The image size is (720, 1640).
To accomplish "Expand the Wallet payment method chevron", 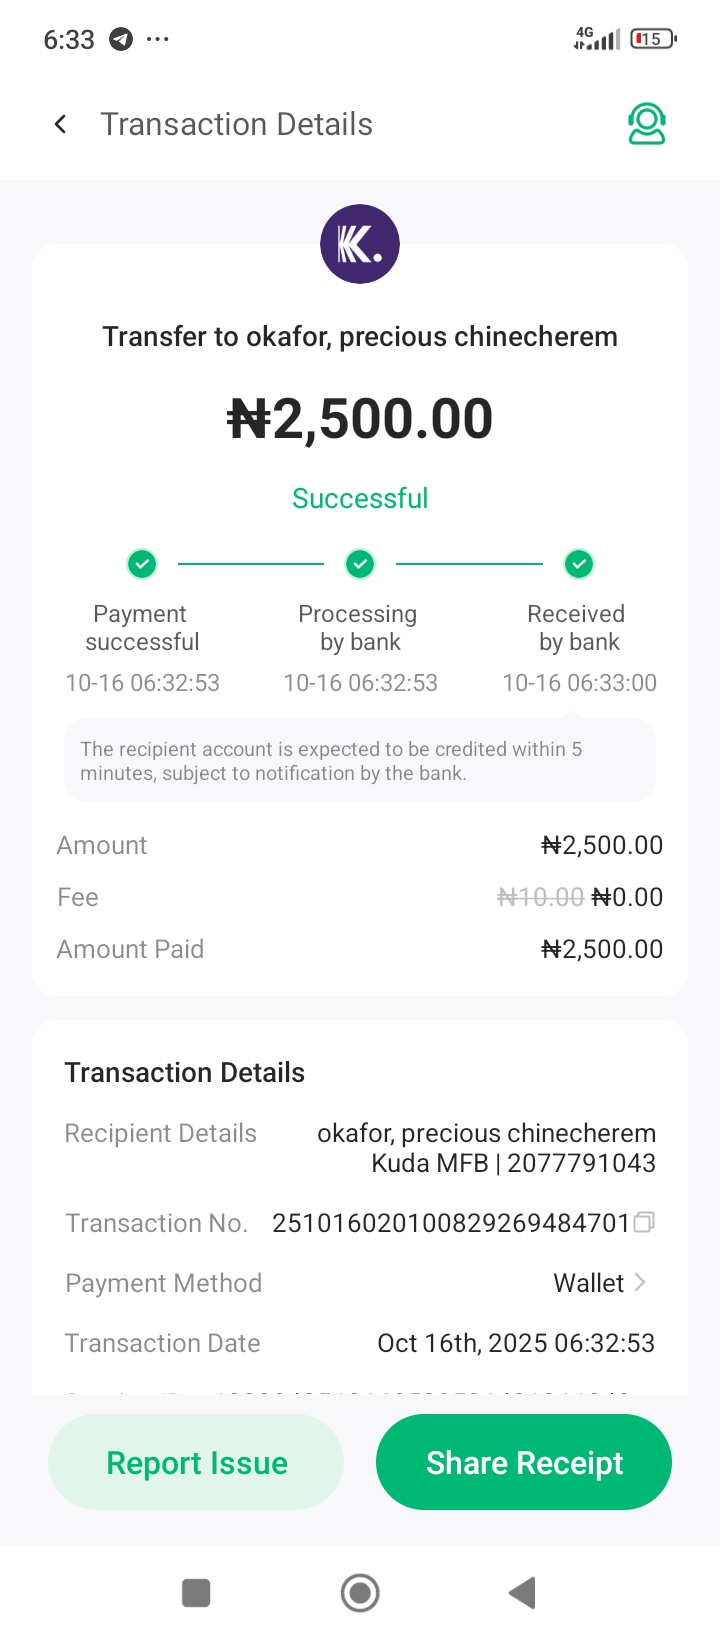I will click(x=640, y=1282).
